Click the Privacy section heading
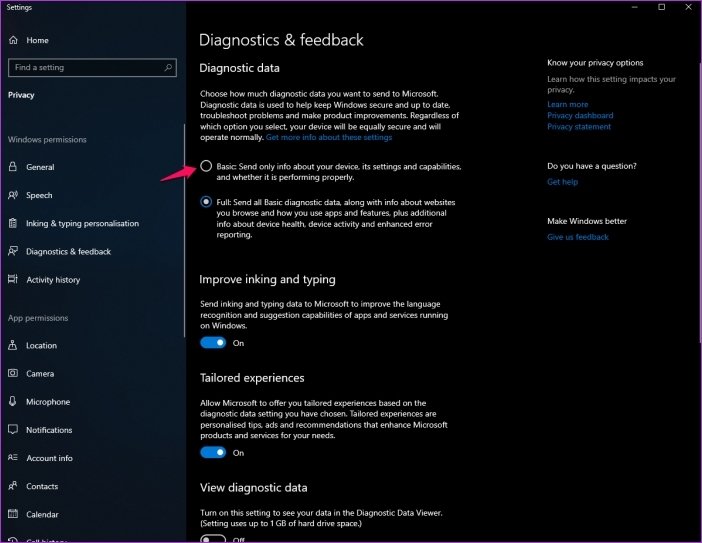This screenshot has width=702, height=543. pos(21,95)
